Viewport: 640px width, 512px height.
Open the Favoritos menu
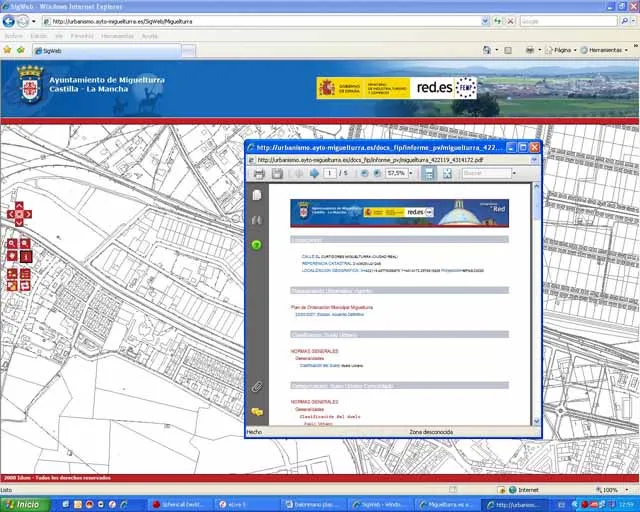pos(82,36)
